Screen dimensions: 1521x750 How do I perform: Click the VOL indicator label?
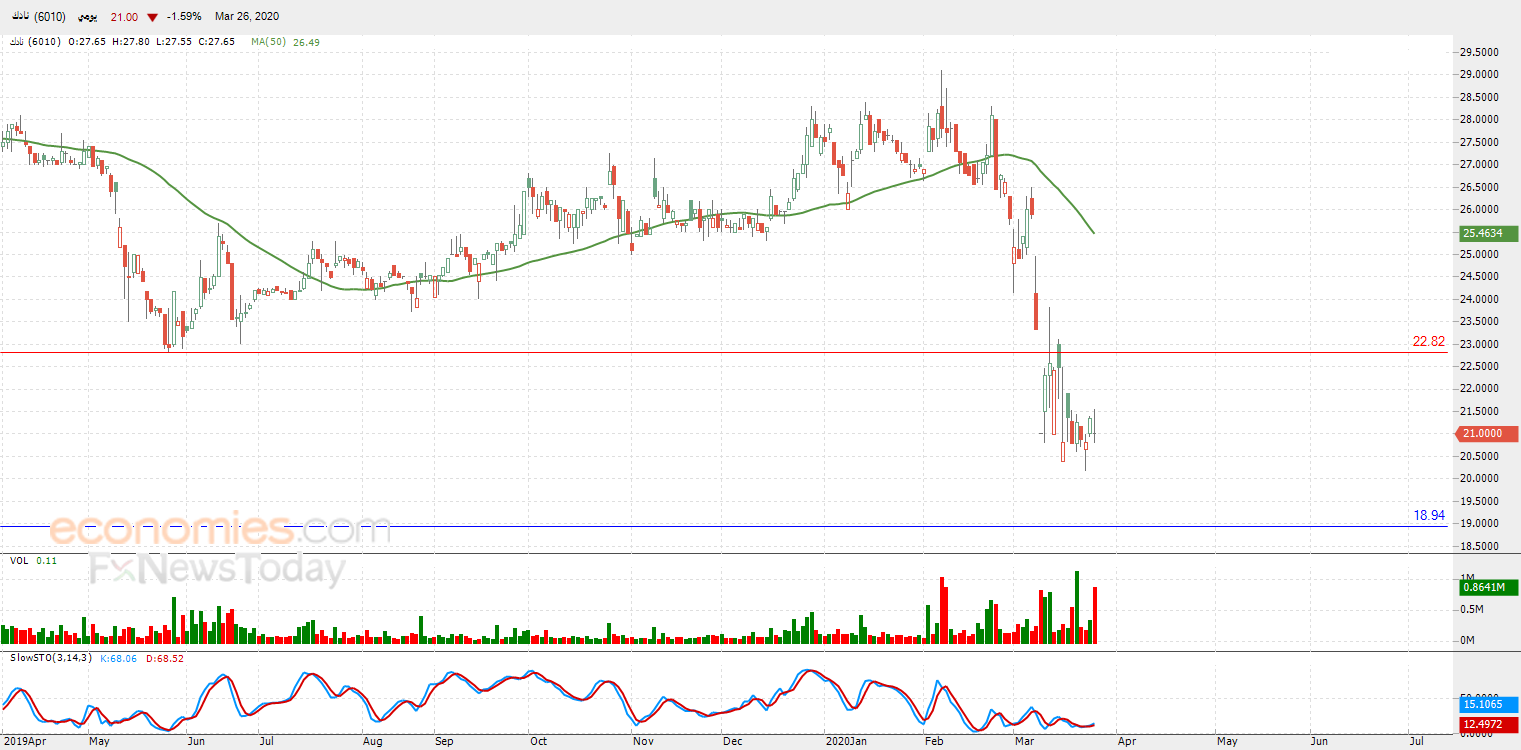point(19,561)
